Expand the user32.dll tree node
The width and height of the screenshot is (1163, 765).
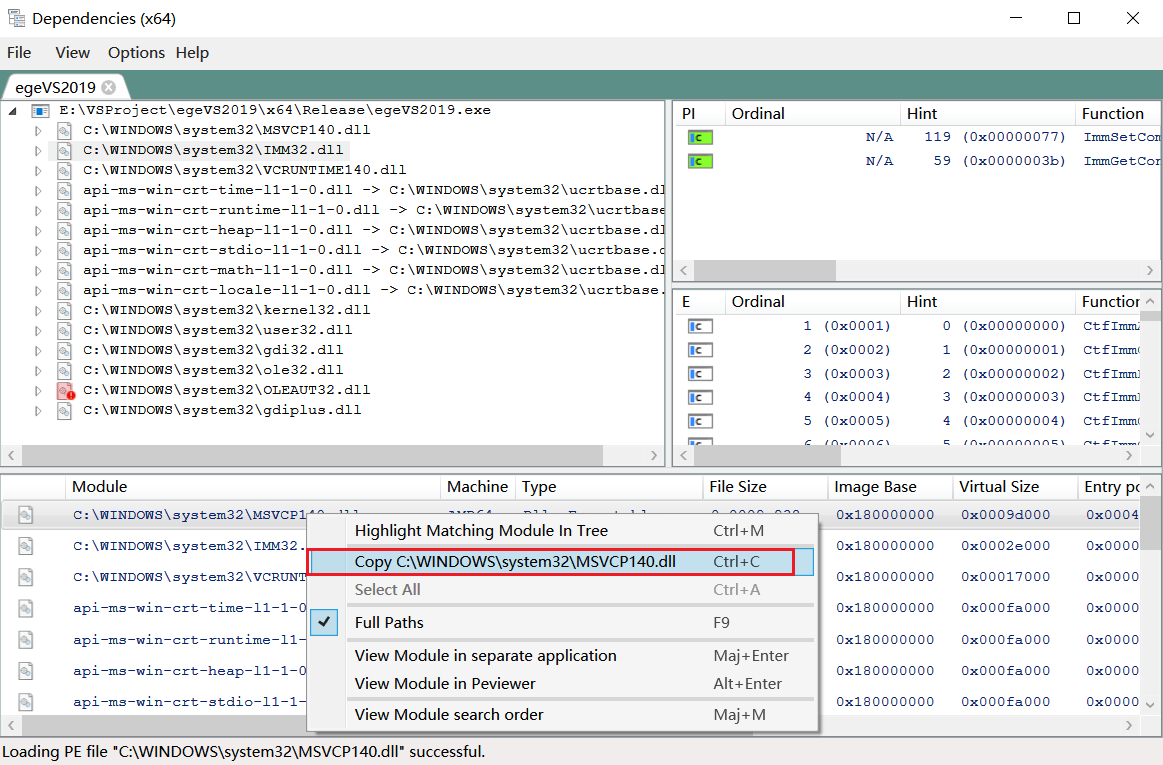click(38, 330)
